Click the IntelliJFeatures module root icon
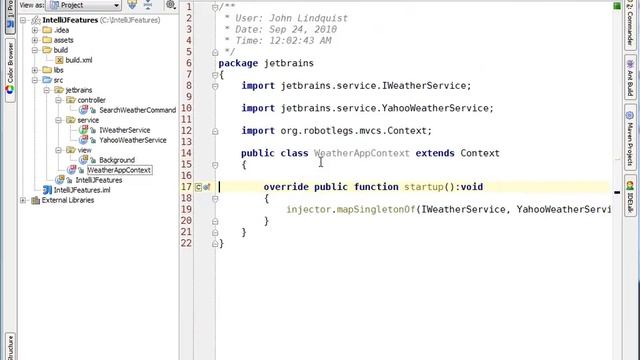 tap(36, 20)
